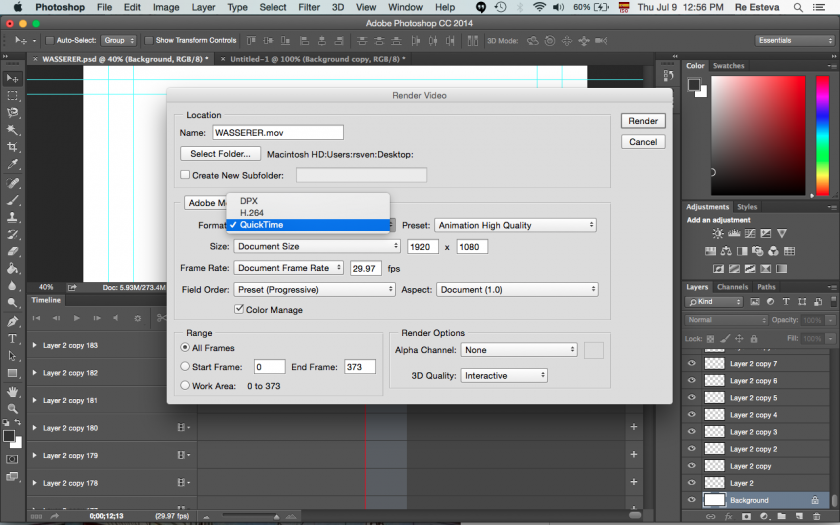
Task: Click the End Frame input field
Action: (x=359, y=367)
